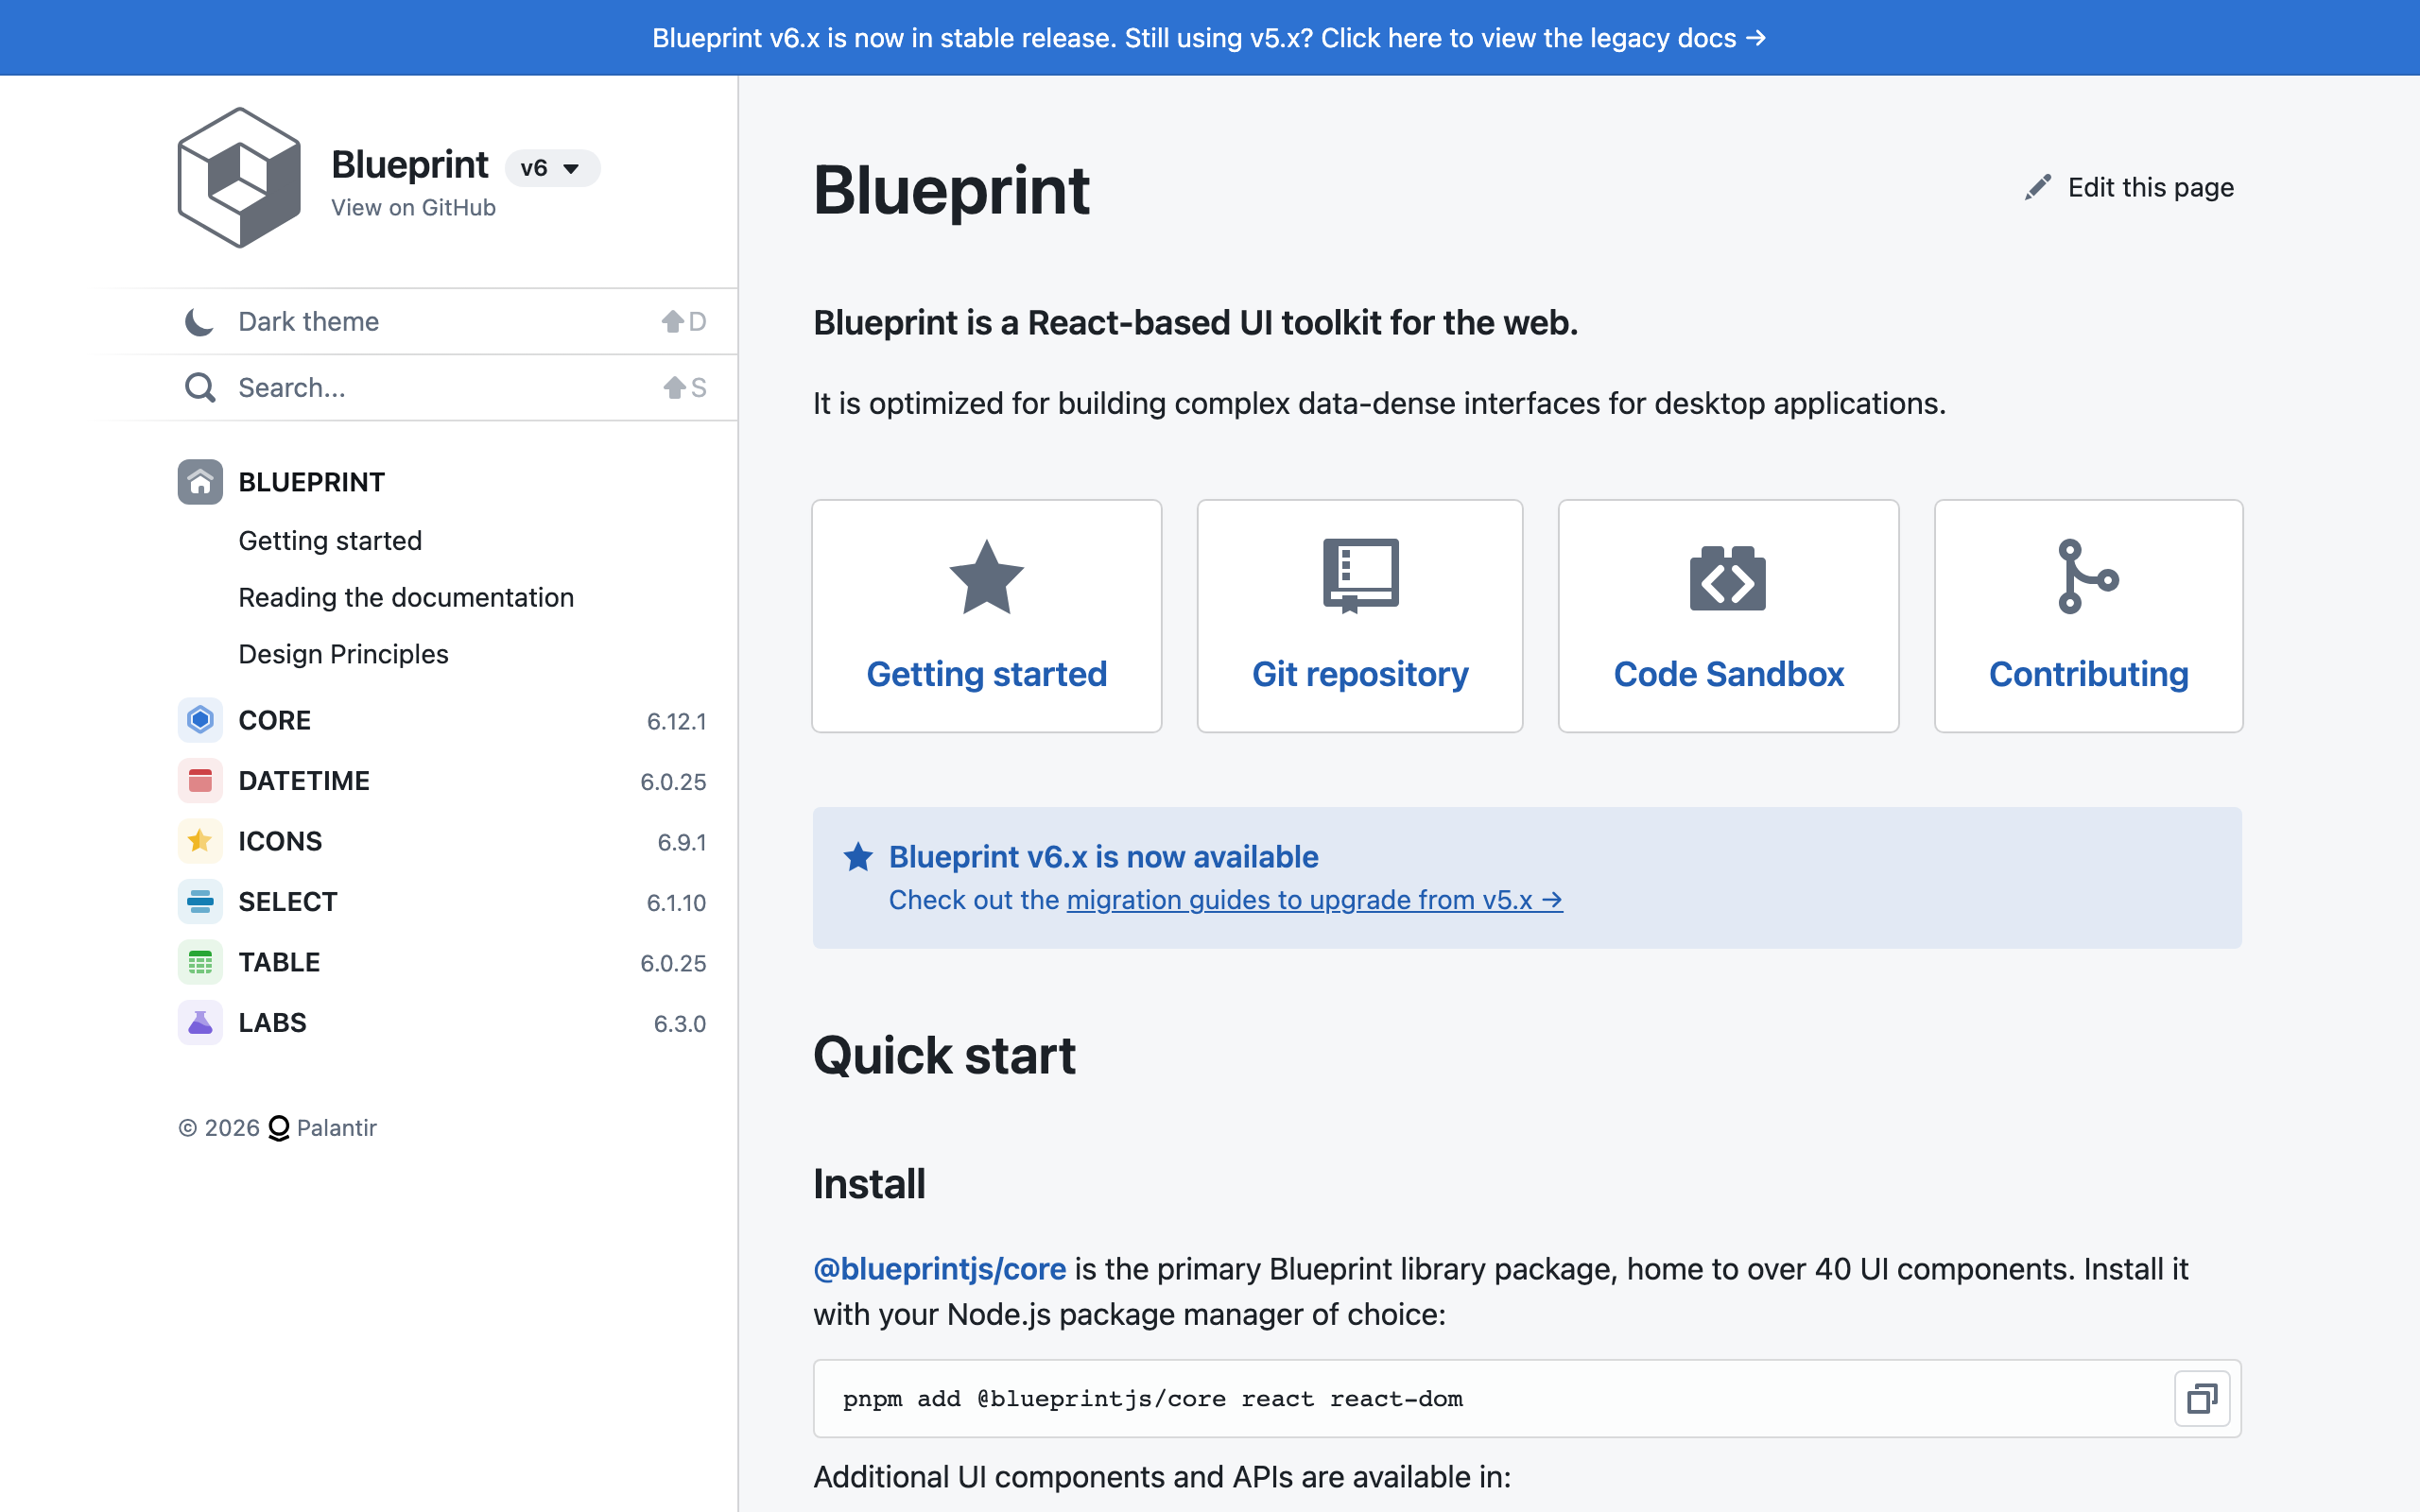Image resolution: width=2420 pixels, height=1512 pixels.
Task: Click the Git repository book icon
Action: [1360, 576]
